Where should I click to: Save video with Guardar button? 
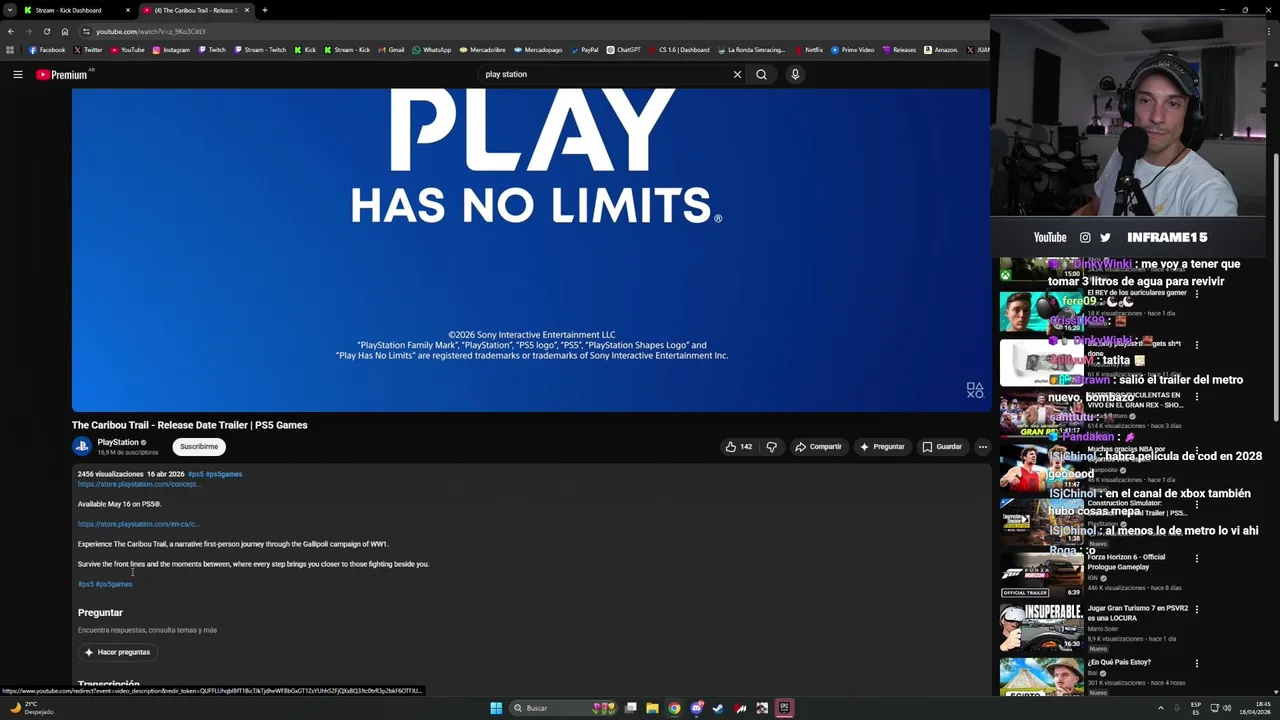[942, 447]
